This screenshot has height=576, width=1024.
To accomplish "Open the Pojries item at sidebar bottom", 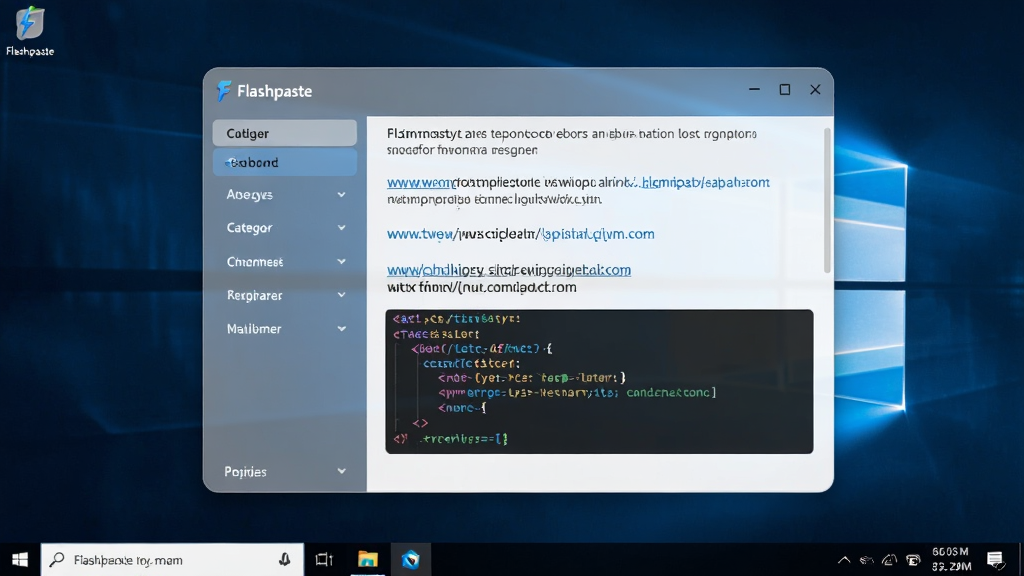I will [x=246, y=472].
